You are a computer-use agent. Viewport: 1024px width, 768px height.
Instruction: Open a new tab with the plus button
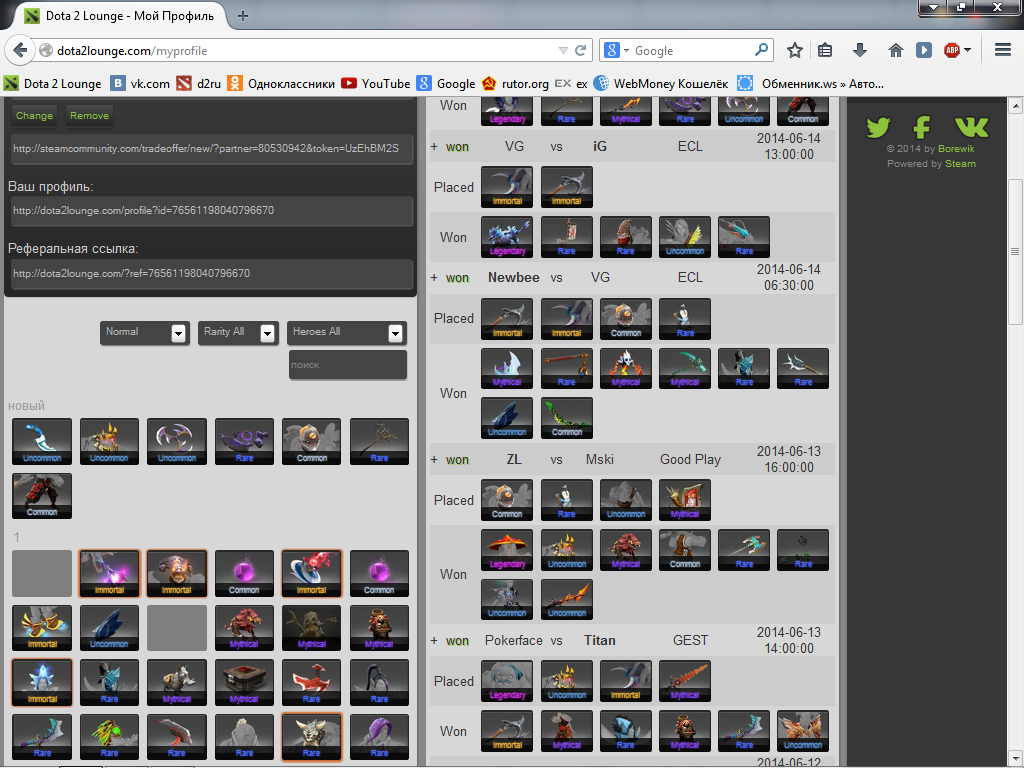(243, 16)
